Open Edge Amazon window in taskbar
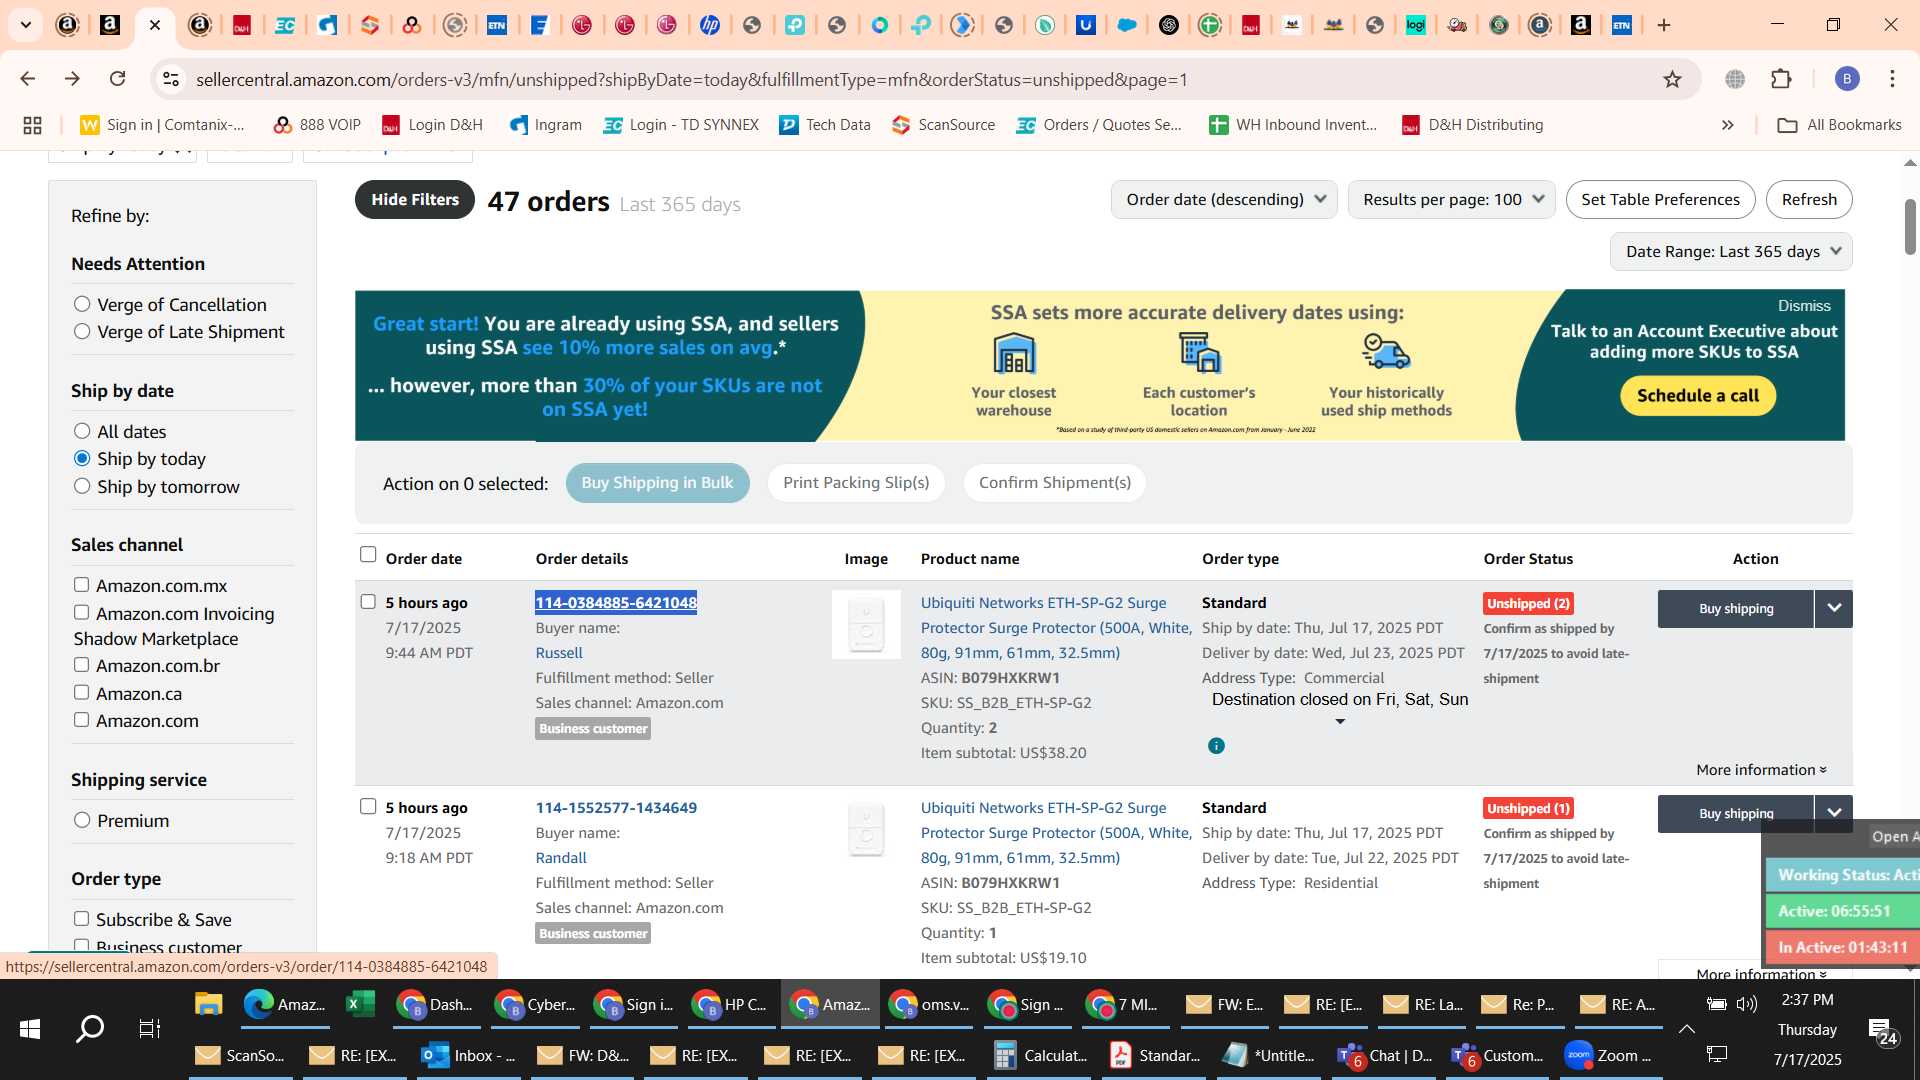1920x1080 pixels. coord(285,1004)
